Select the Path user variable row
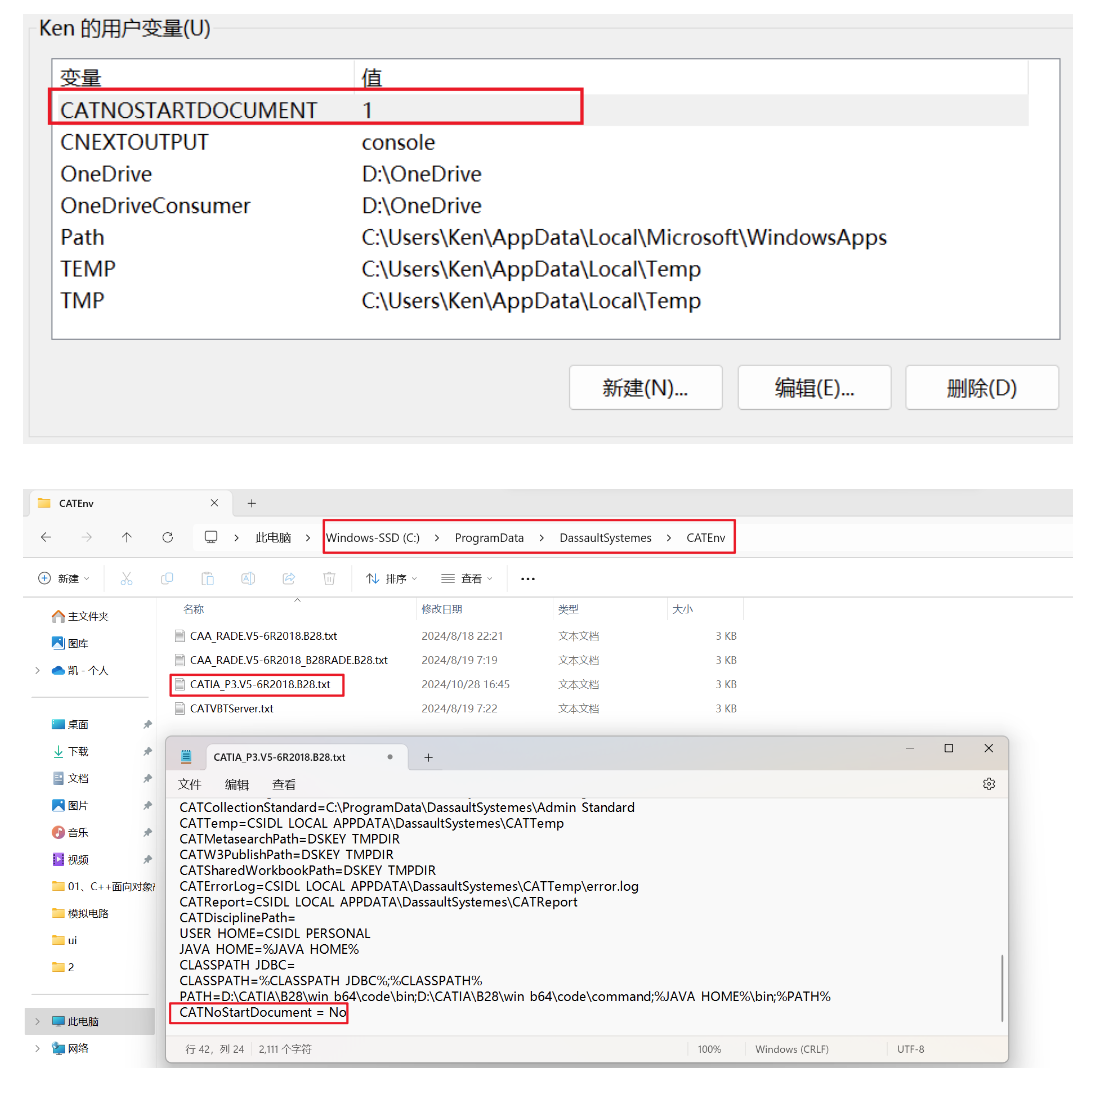This screenshot has width=1101, height=1096. tap(540, 237)
